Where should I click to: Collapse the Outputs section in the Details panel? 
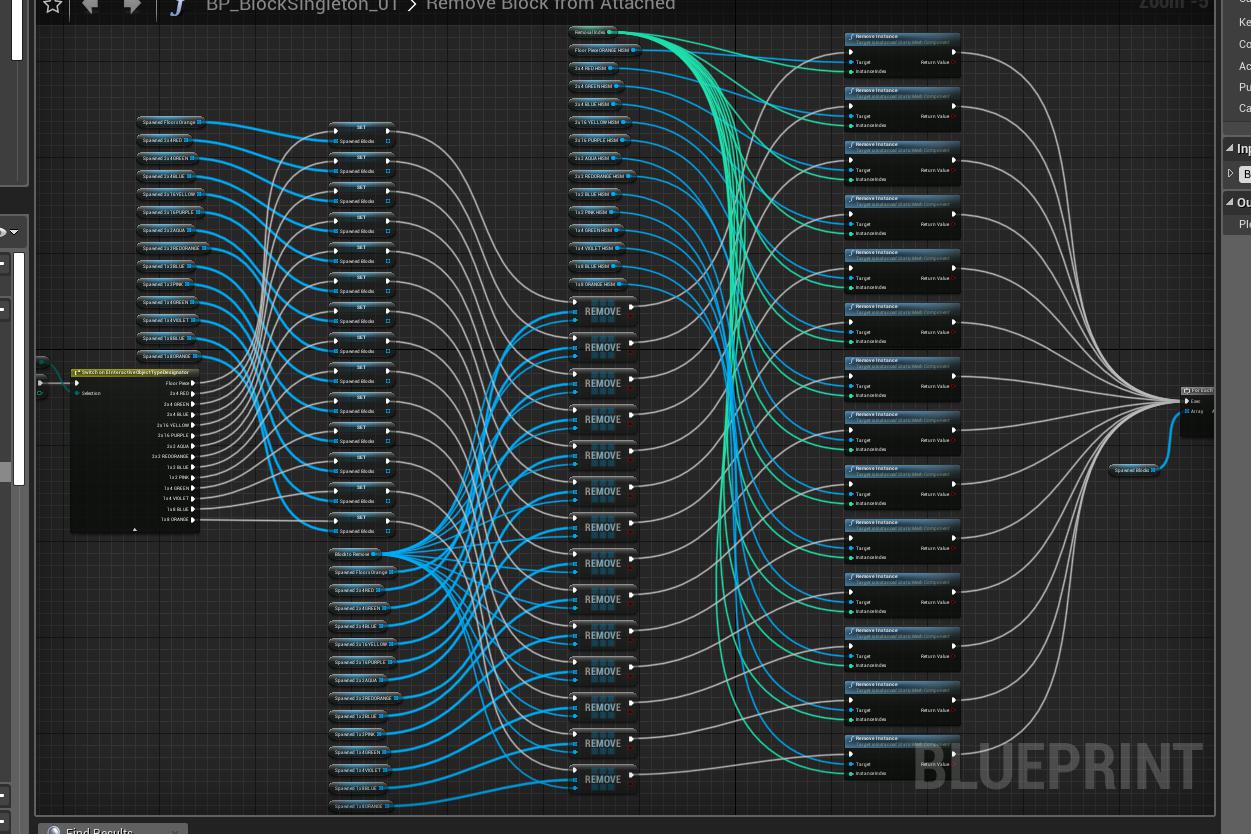point(1232,202)
